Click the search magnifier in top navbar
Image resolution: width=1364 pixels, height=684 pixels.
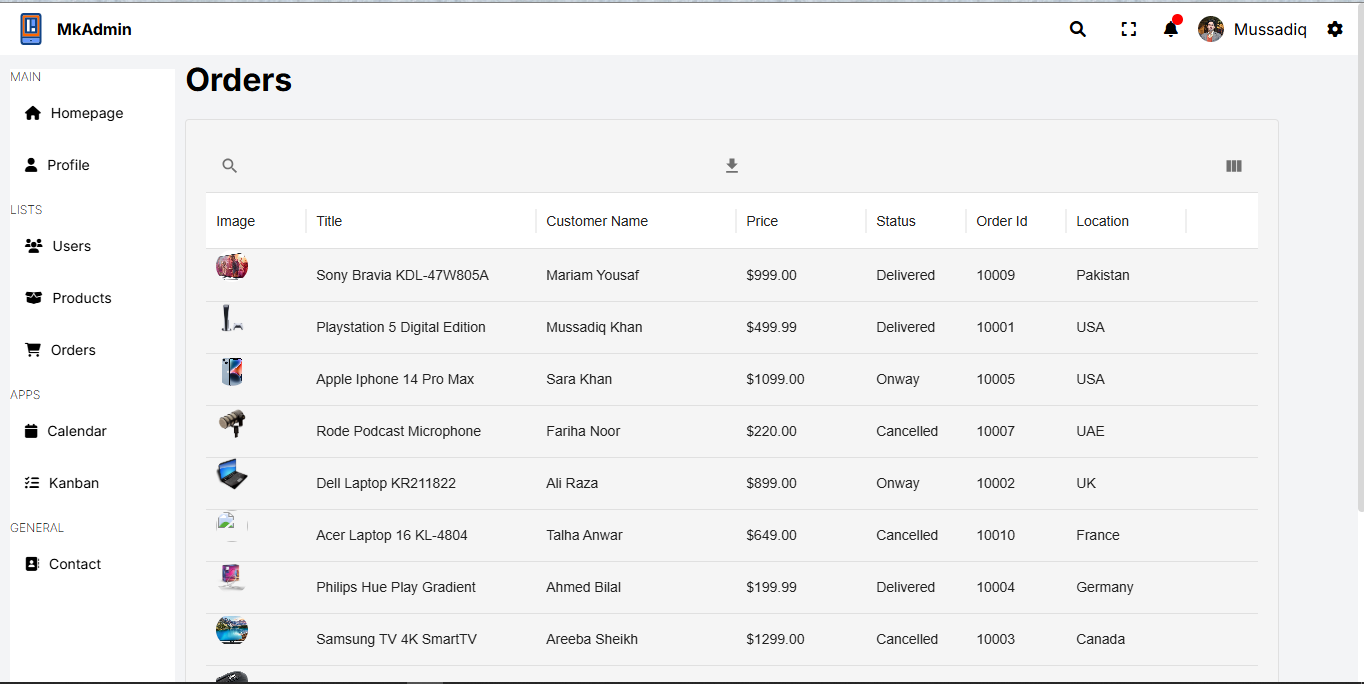1077,29
